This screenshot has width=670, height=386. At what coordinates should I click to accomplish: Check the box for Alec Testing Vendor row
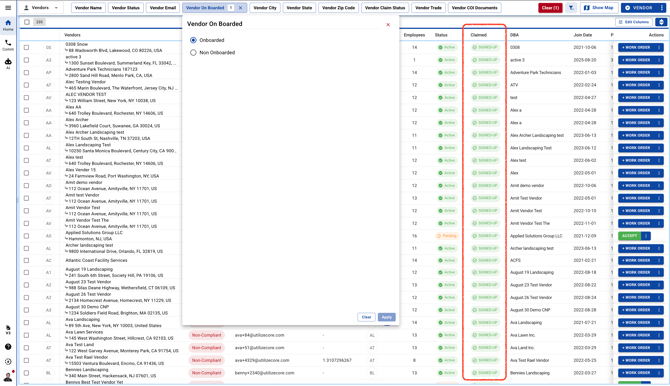click(x=26, y=85)
